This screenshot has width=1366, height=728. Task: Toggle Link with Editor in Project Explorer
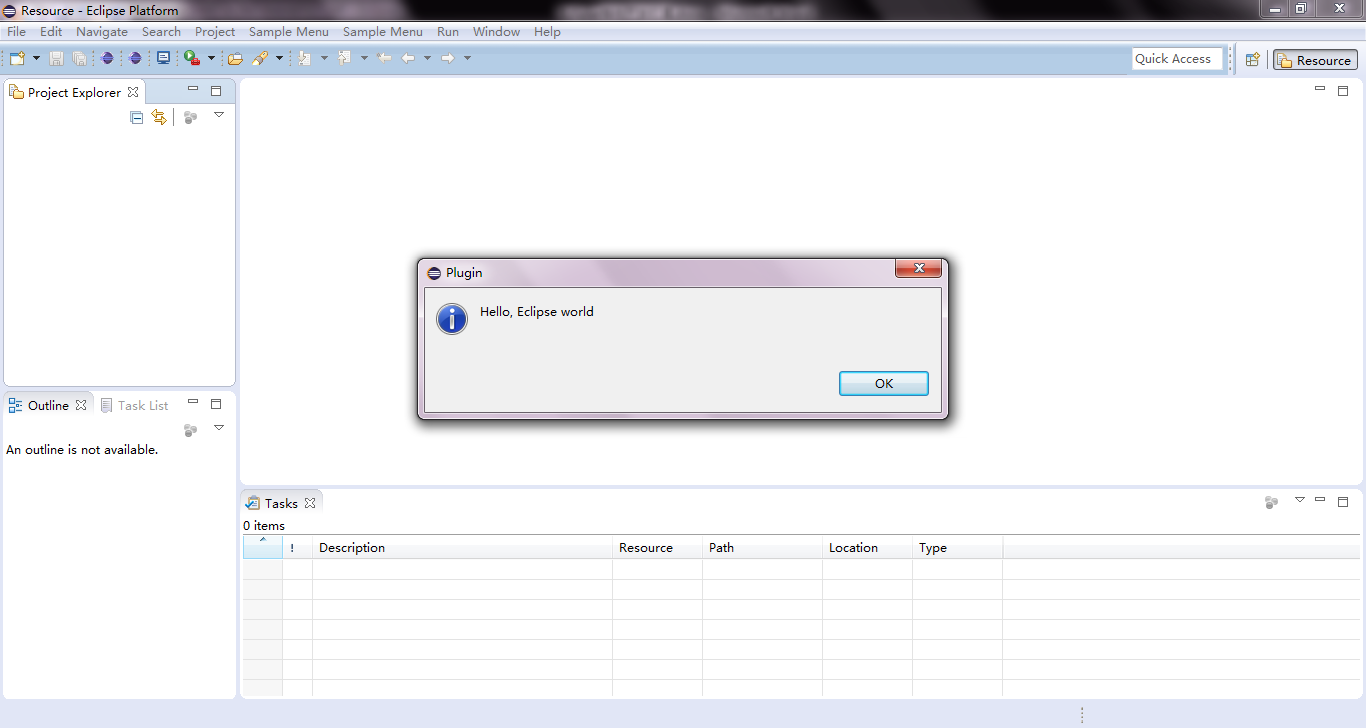pos(159,117)
